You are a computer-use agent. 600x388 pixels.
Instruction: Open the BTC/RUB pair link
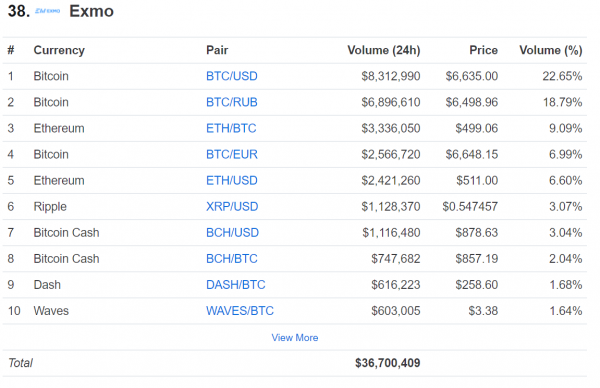click(x=232, y=102)
